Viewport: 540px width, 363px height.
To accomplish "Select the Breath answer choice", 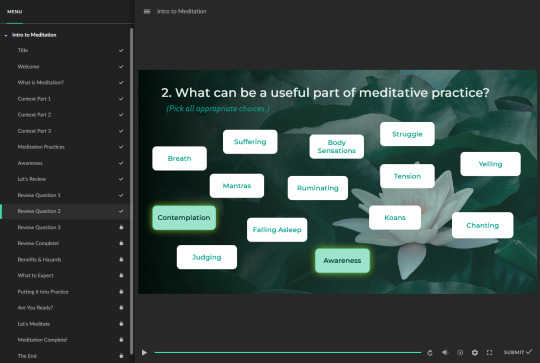I will (x=179, y=158).
